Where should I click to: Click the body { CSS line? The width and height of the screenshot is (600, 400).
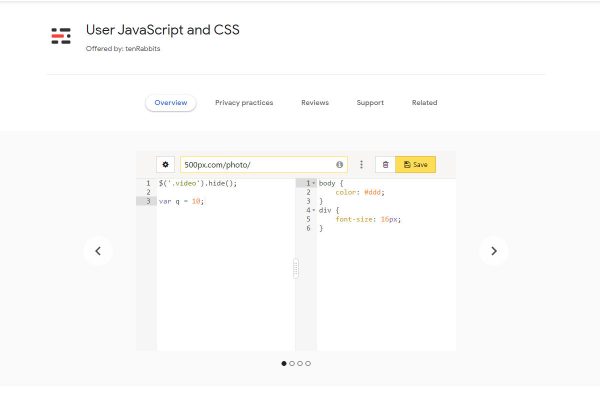[331, 183]
